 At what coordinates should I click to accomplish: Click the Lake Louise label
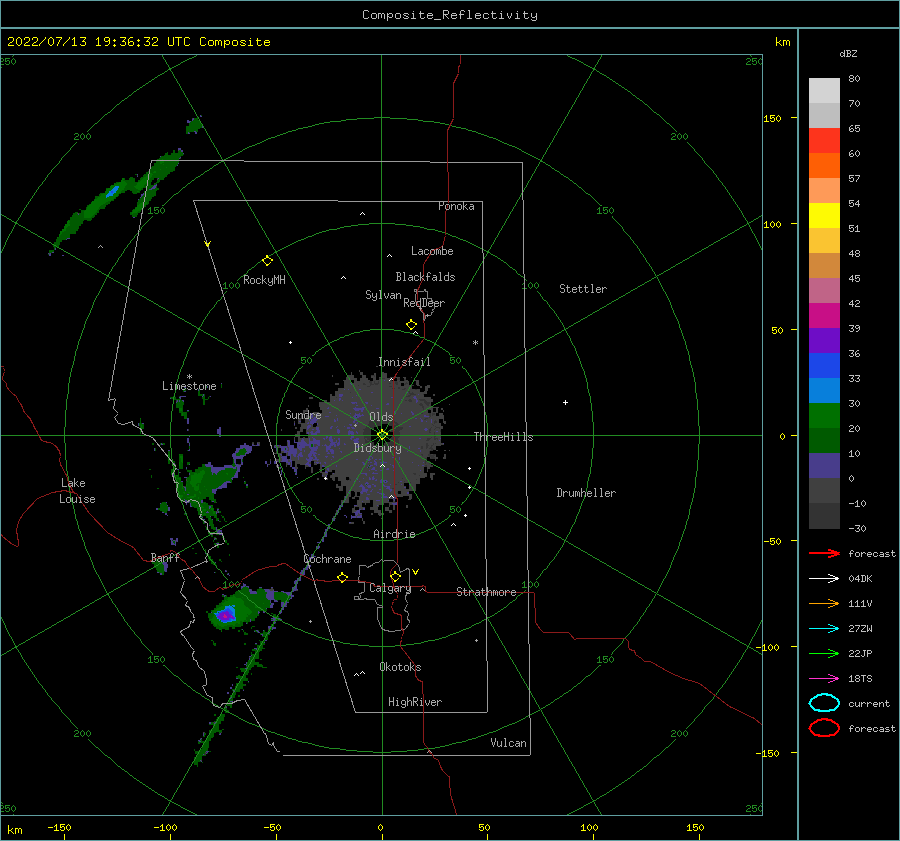point(77,491)
